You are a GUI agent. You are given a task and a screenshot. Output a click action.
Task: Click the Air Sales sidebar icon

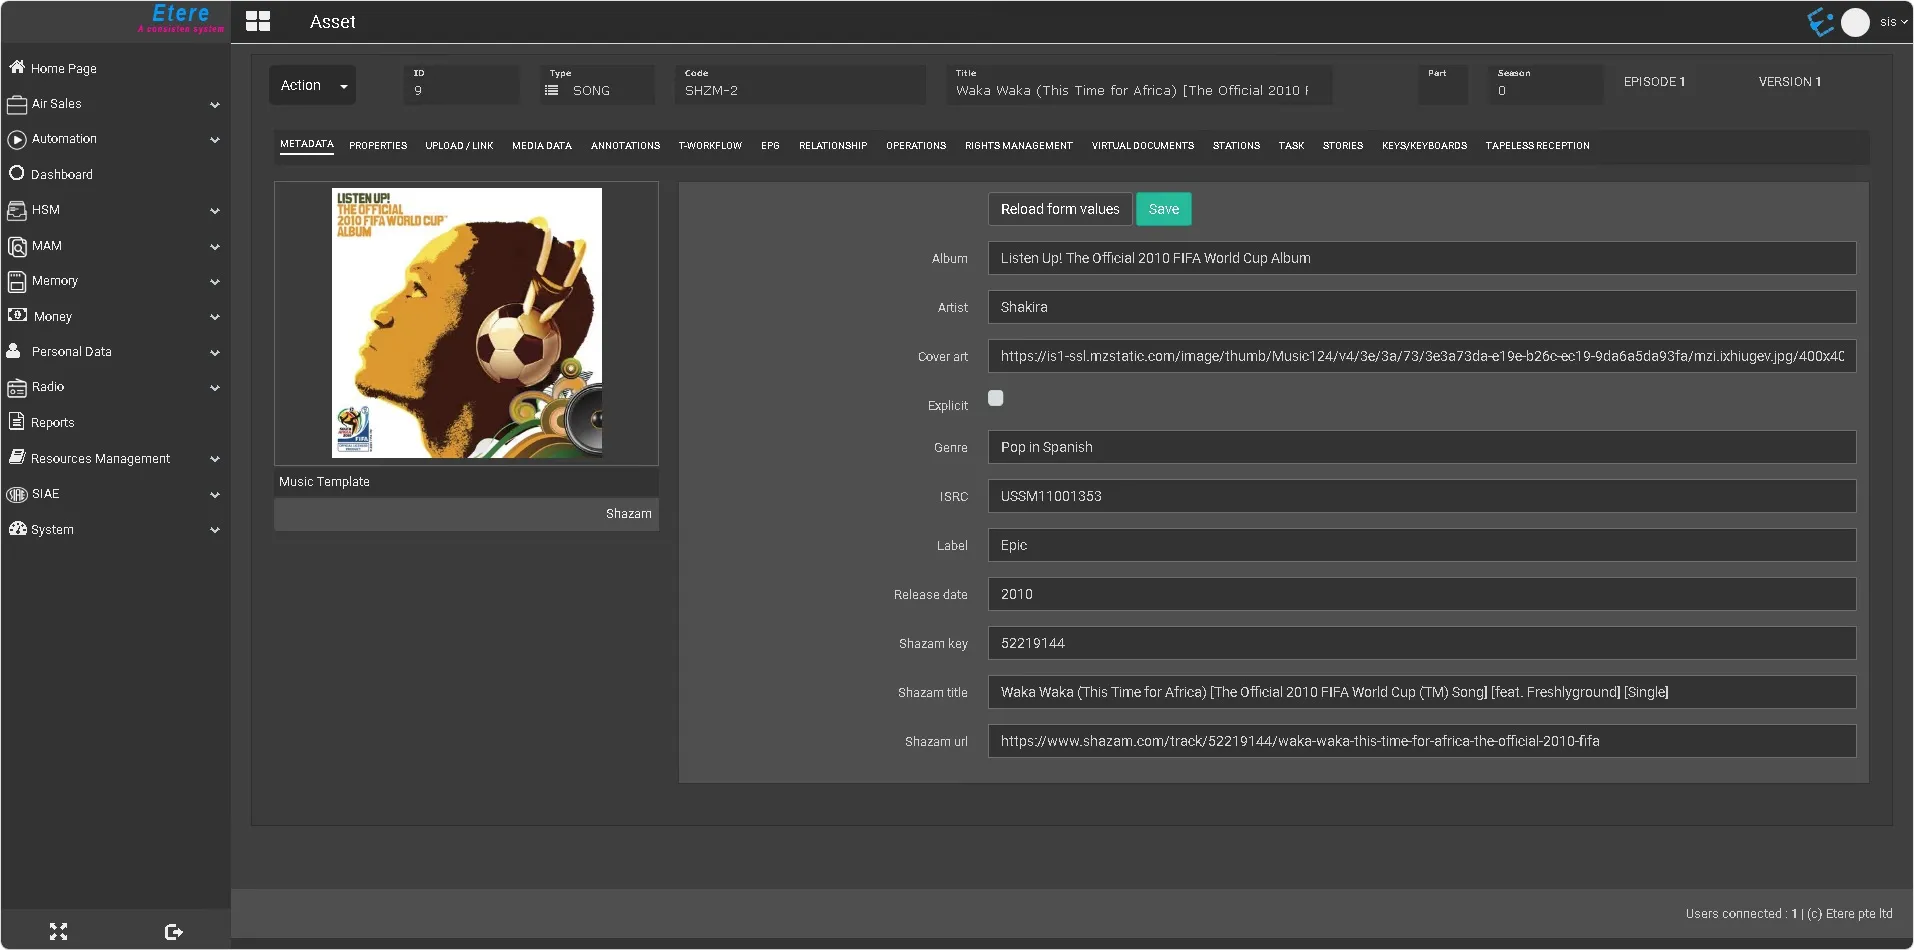point(17,104)
